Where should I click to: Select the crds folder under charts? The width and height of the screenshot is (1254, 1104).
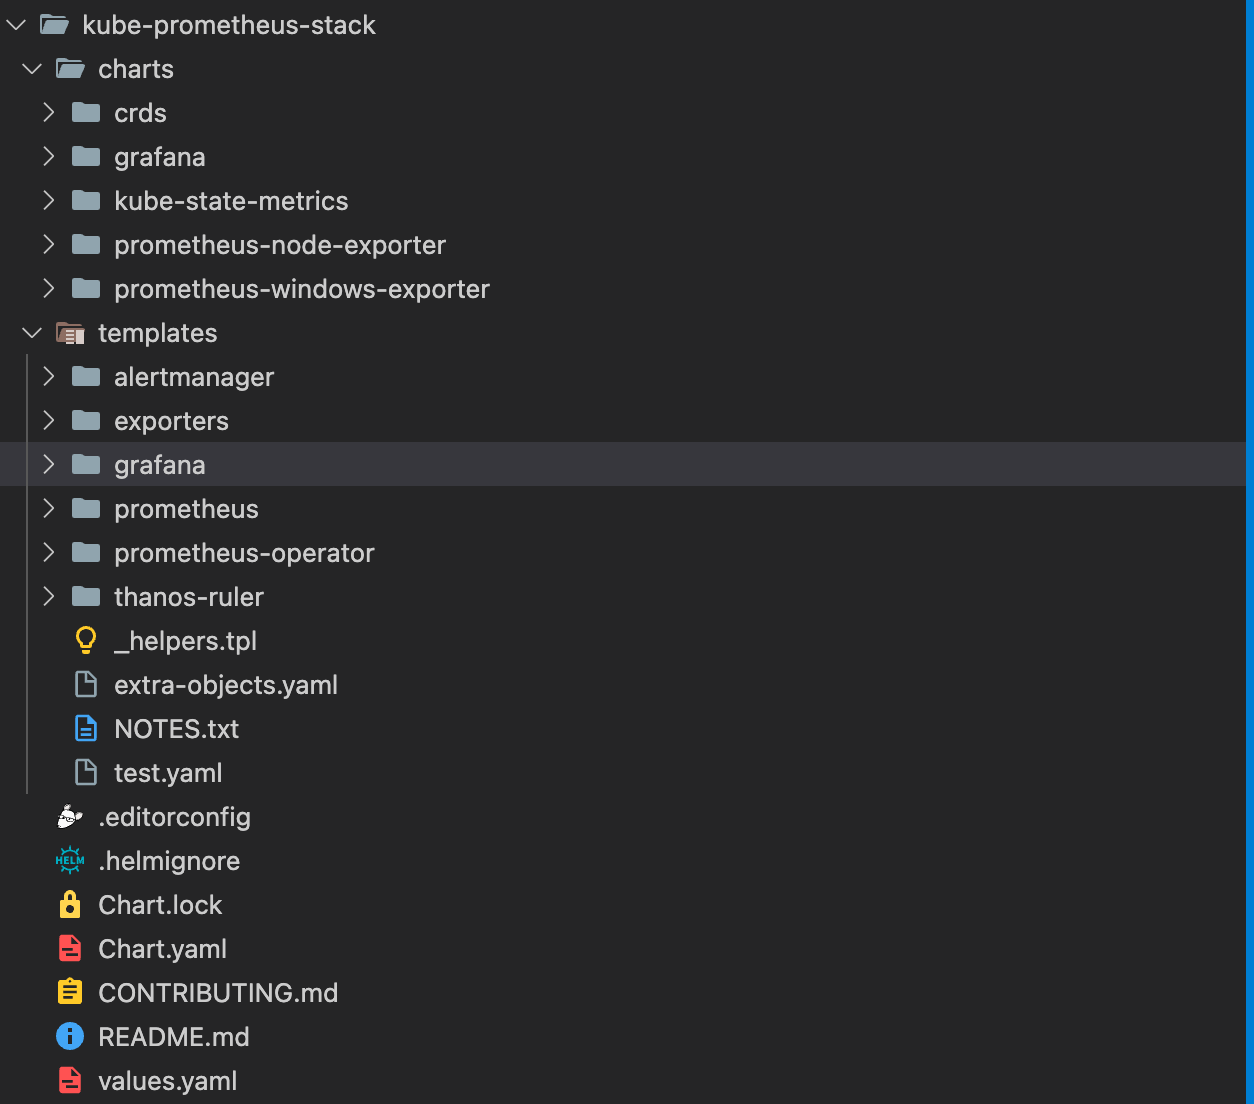[140, 113]
